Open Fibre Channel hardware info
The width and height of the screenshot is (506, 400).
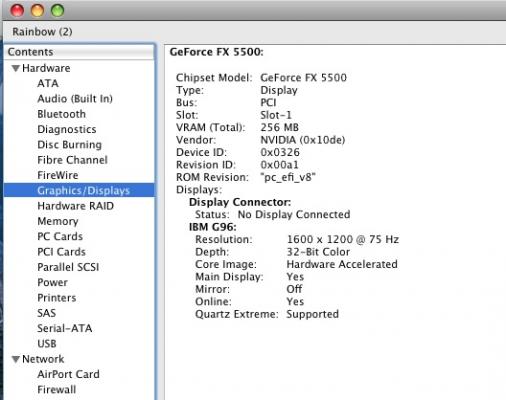[x=72, y=160]
